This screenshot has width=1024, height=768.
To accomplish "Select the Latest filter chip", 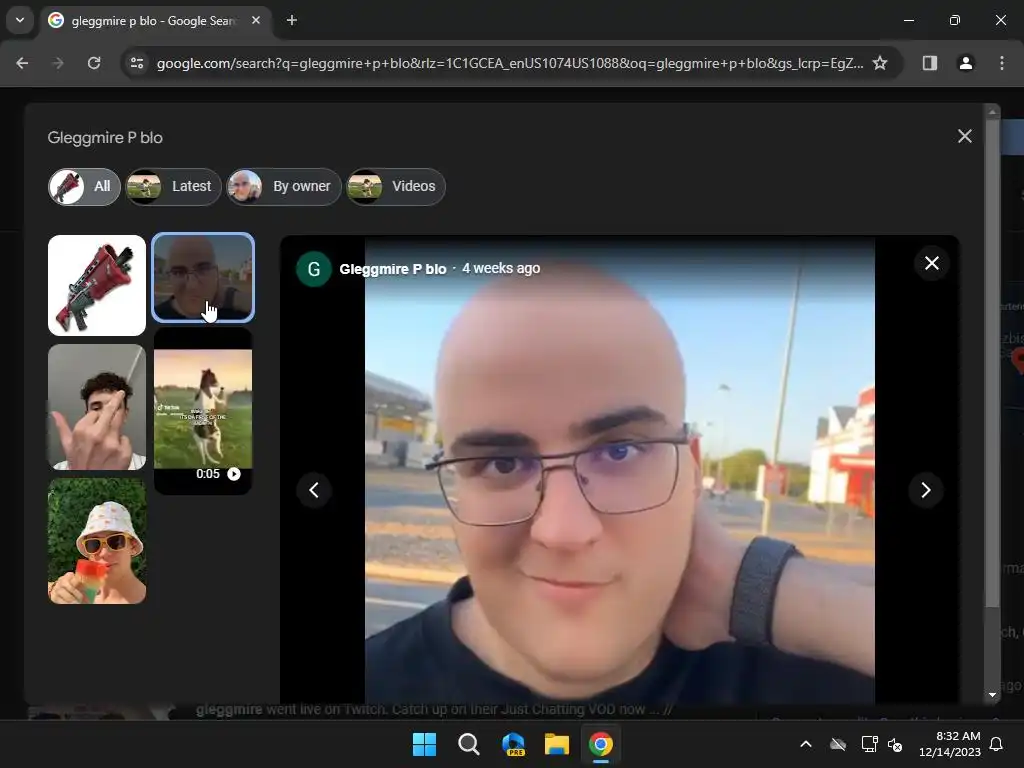I will 173,187.
